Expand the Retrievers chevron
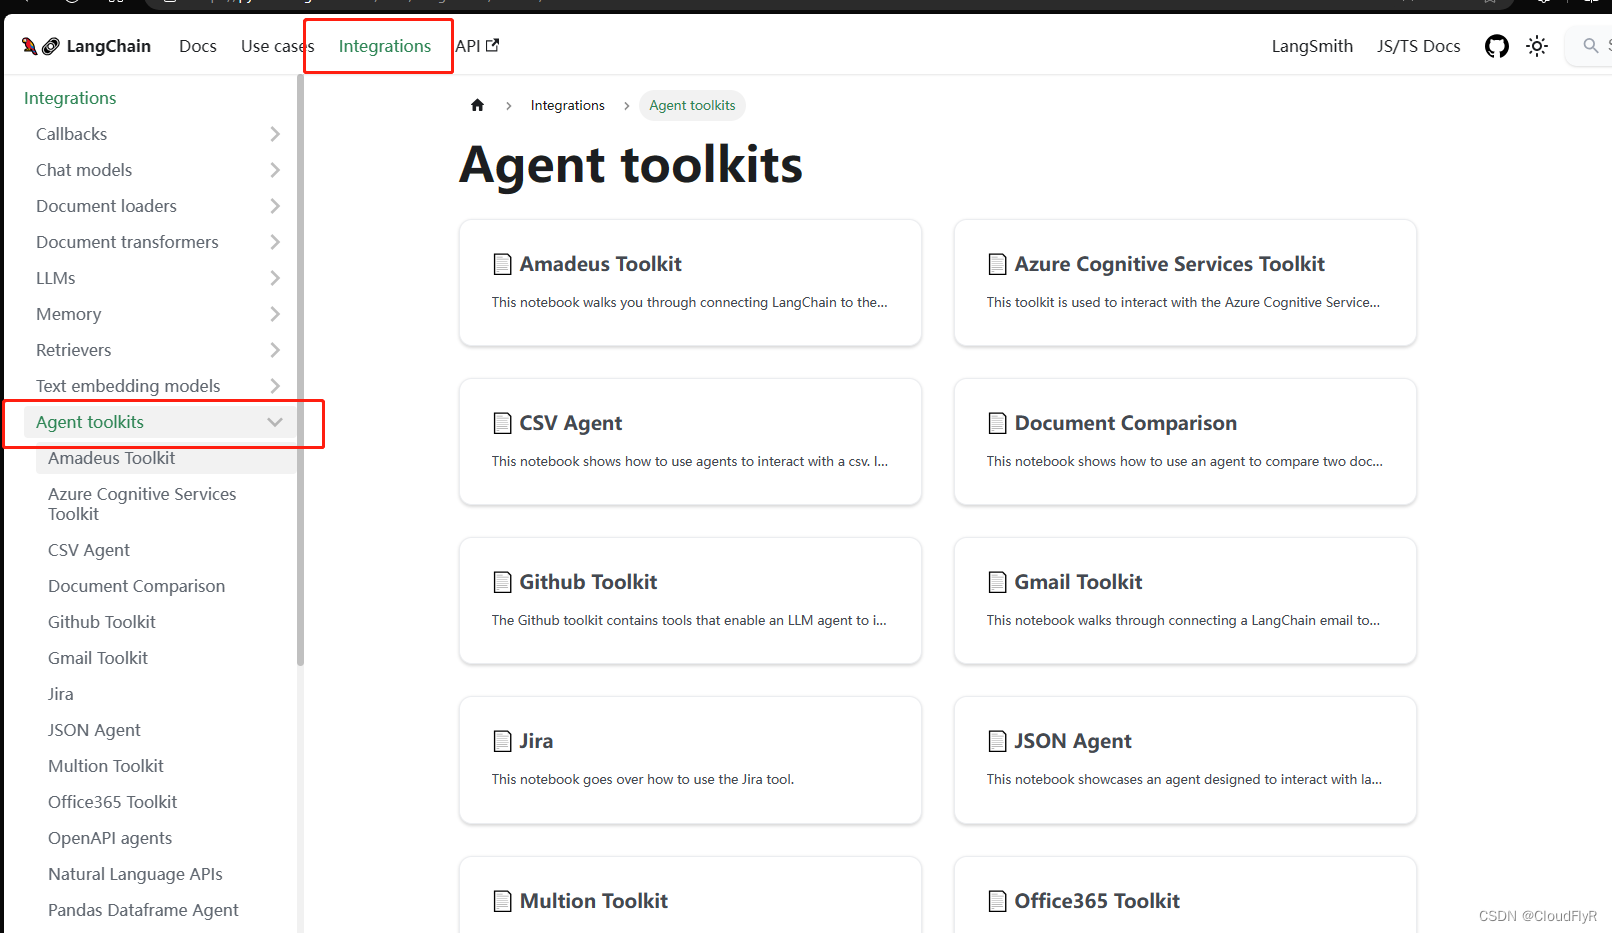 [275, 350]
